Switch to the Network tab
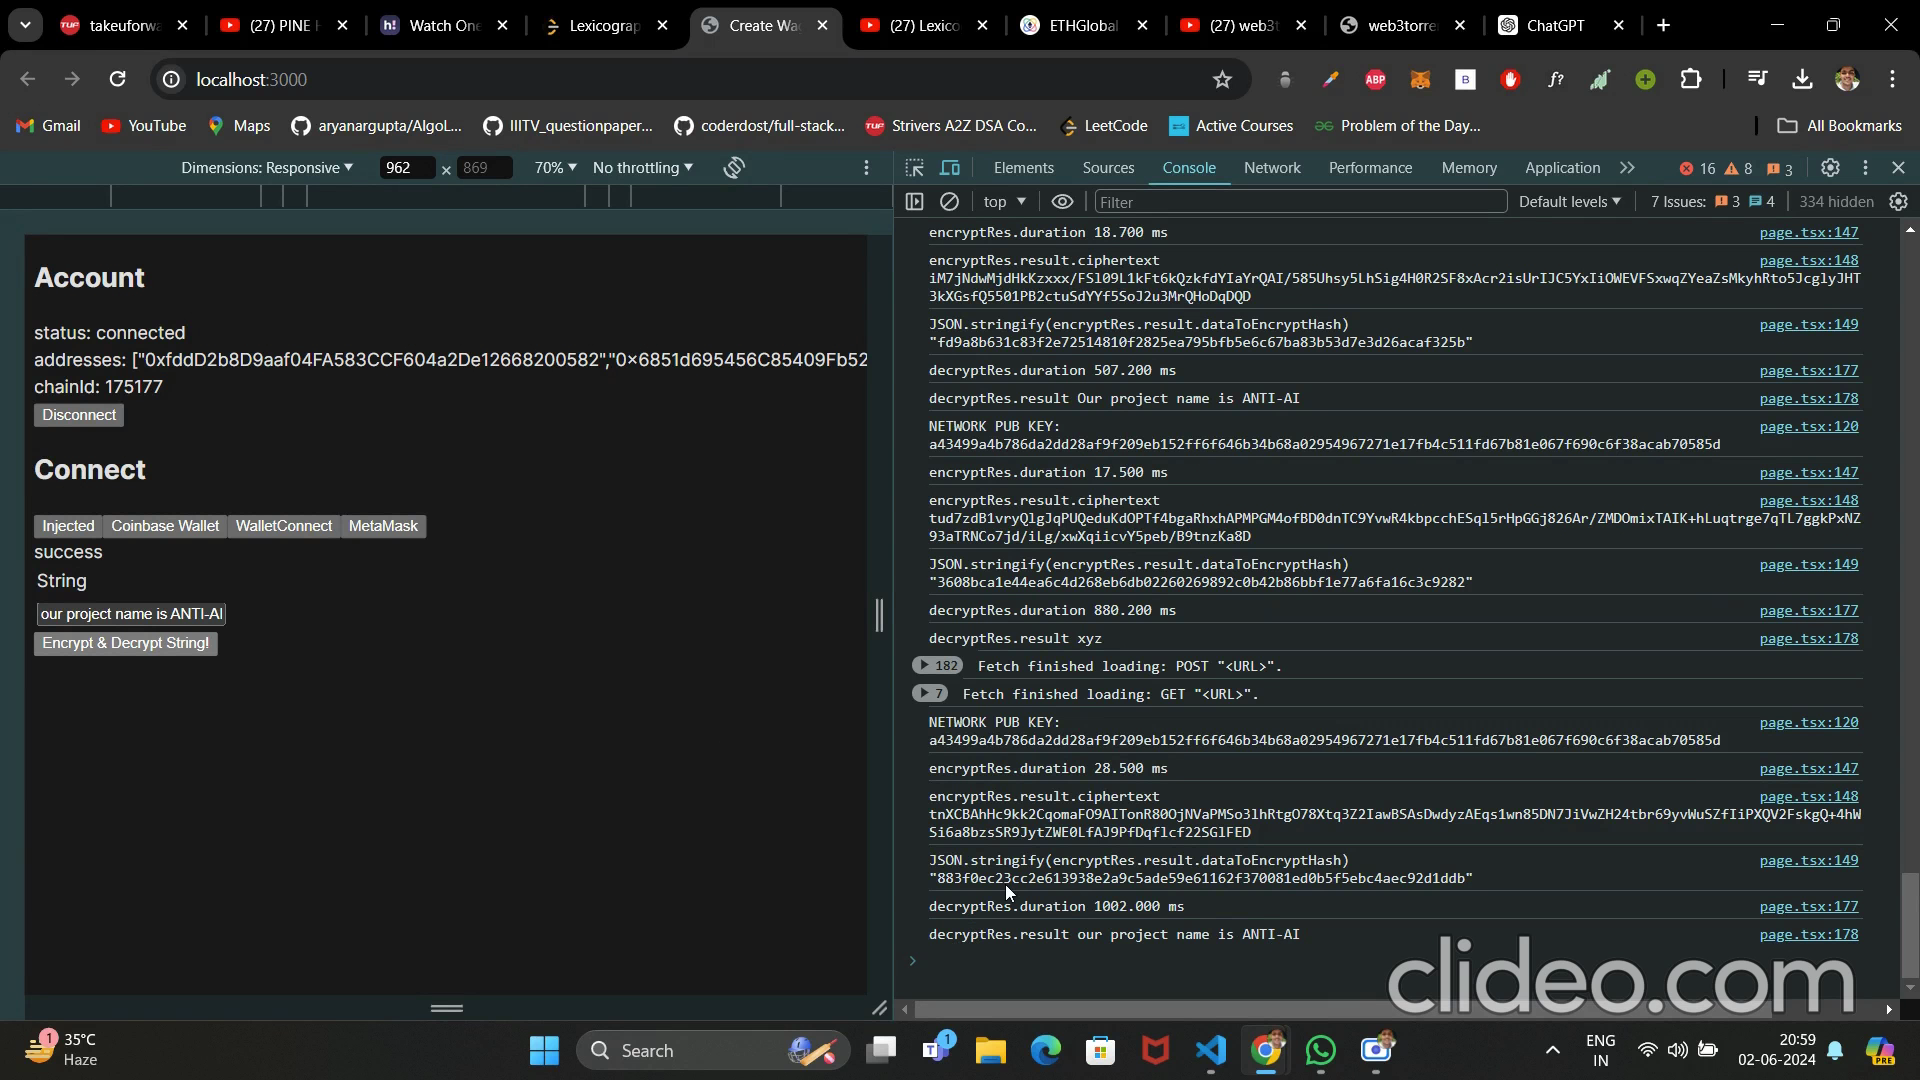1920x1080 pixels. 1272,168
